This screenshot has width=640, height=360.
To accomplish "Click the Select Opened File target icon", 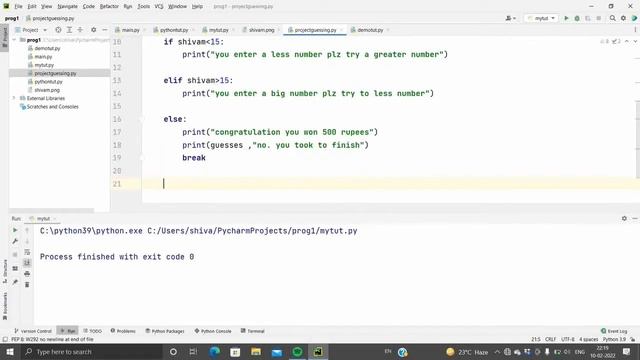I will [58, 30].
